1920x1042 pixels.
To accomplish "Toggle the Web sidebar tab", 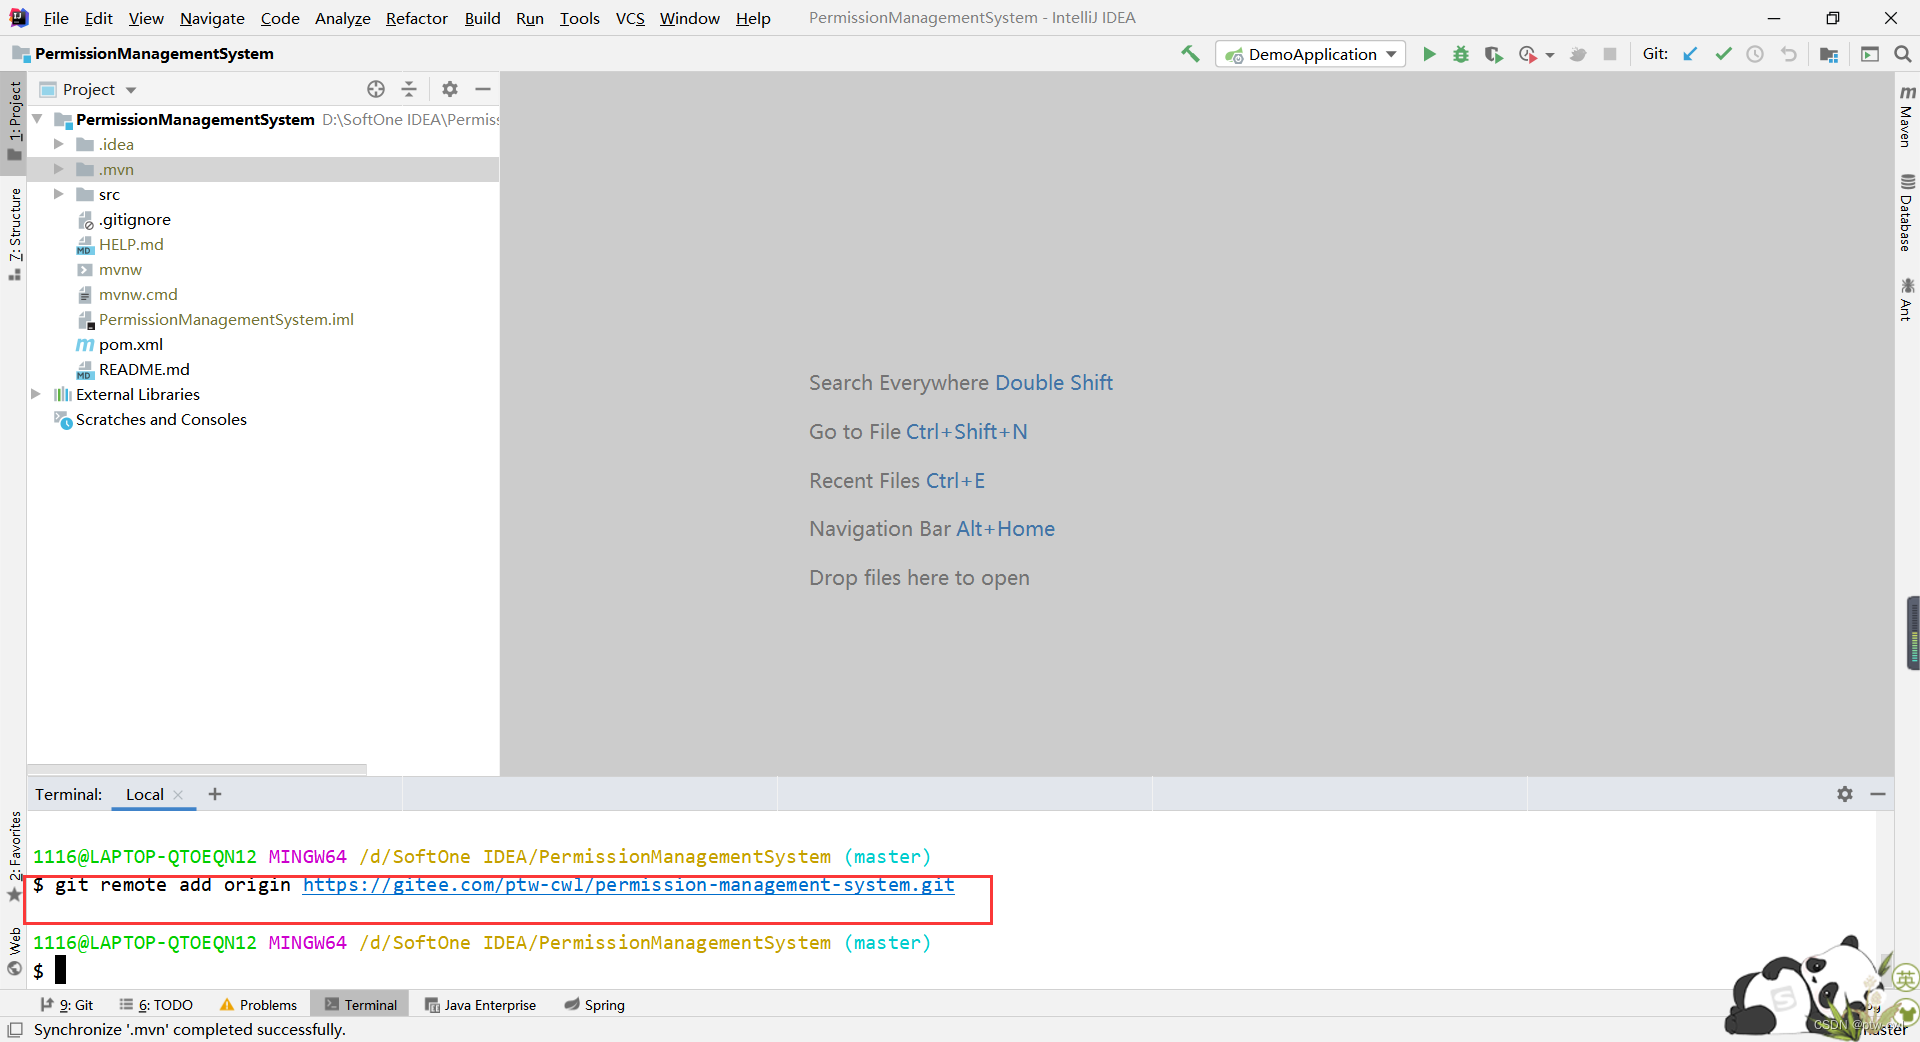I will point(14,950).
